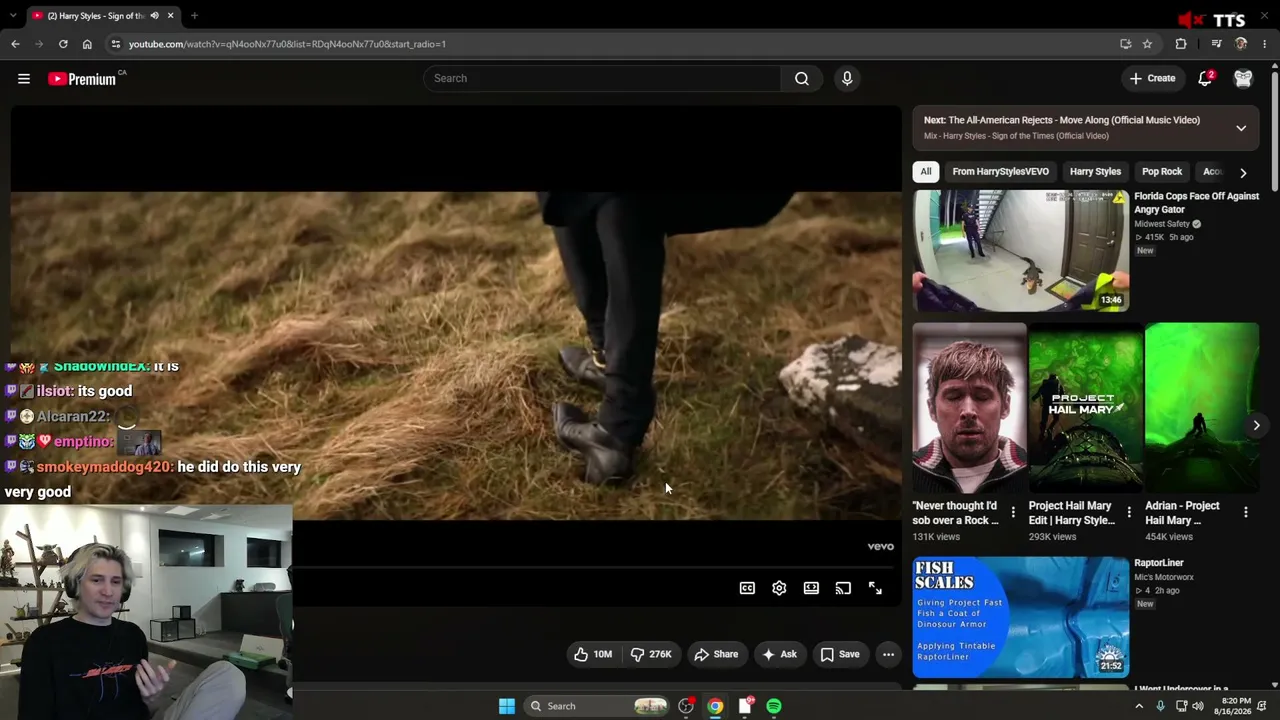The height and width of the screenshot is (720, 1280).
Task: Enter fullscreen video mode
Action: tap(875, 588)
